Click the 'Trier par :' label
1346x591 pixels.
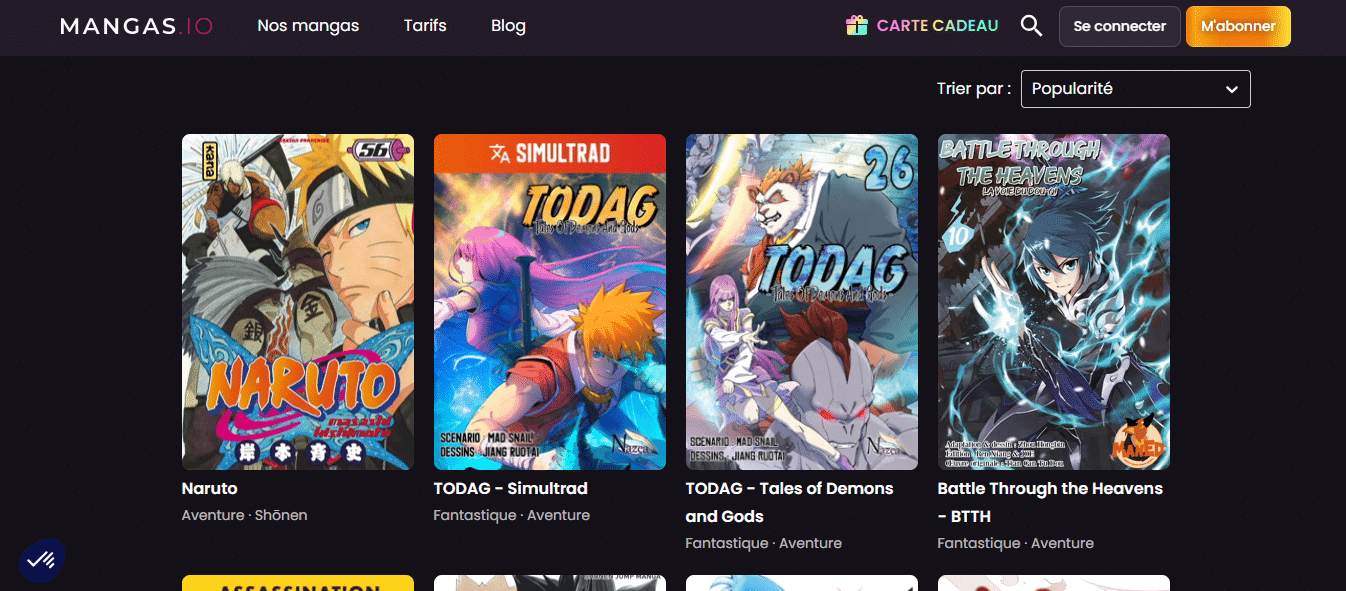tap(974, 89)
